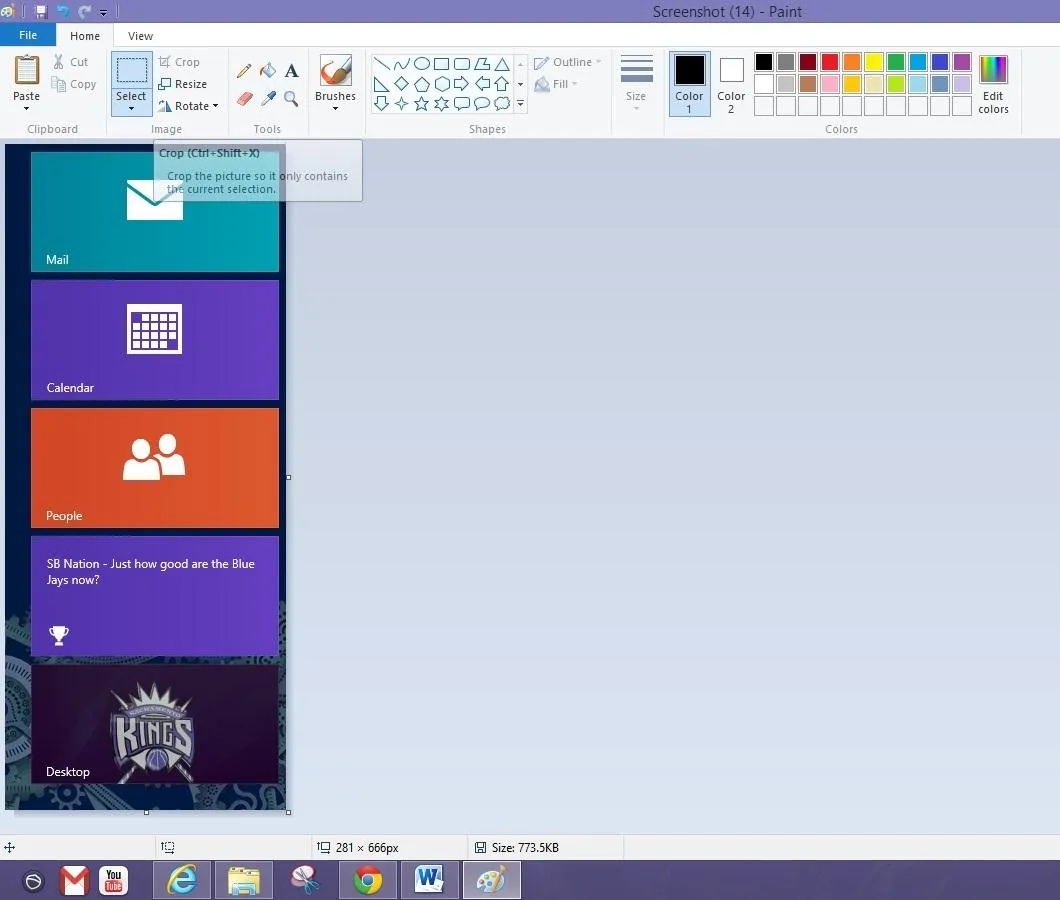Choose the purple color swatch
Image resolution: width=1060 pixels, height=900 pixels.
click(962, 62)
